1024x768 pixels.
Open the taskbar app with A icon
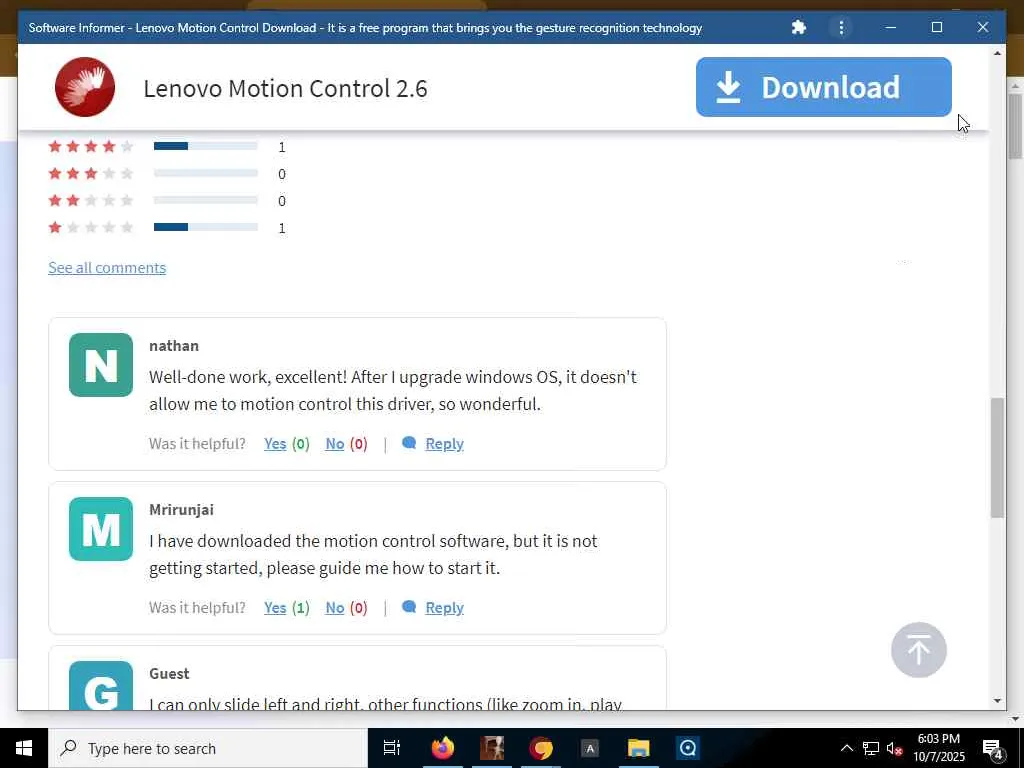(x=589, y=748)
